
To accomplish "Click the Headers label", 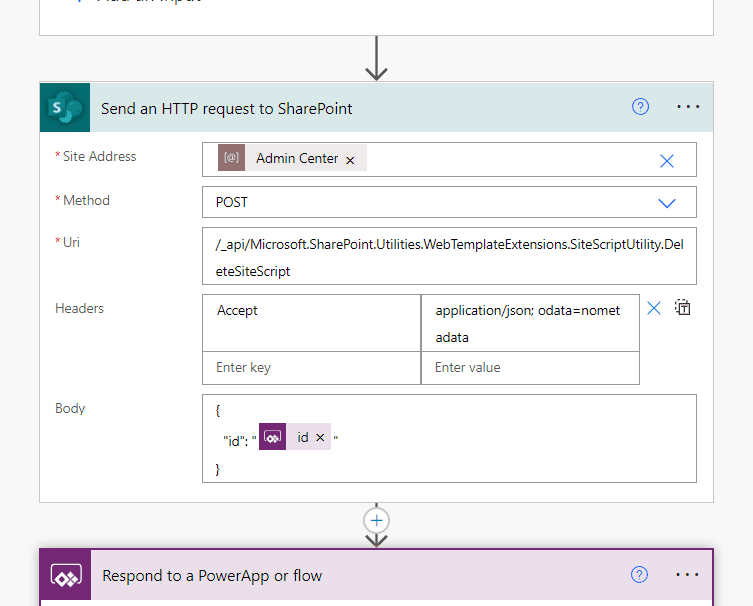I will (x=79, y=308).
